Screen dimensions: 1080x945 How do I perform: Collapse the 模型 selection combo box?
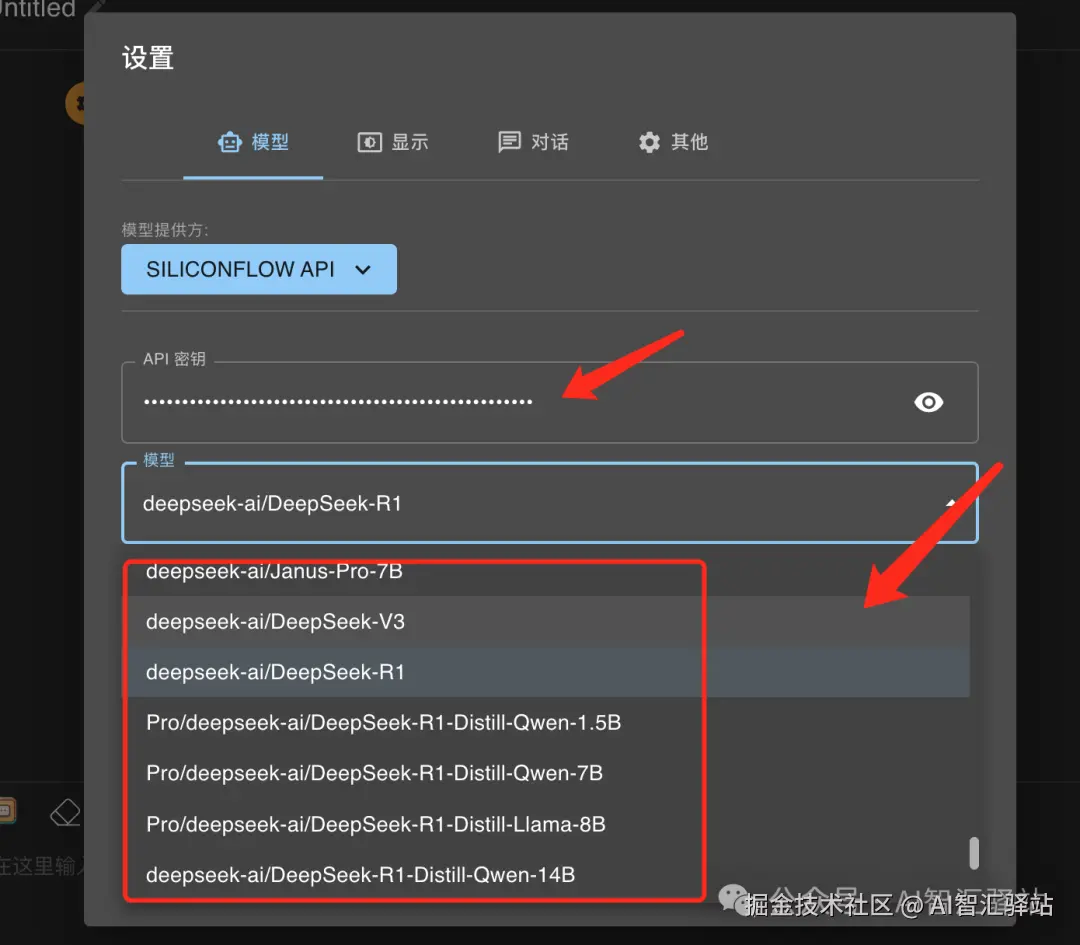click(x=550, y=503)
